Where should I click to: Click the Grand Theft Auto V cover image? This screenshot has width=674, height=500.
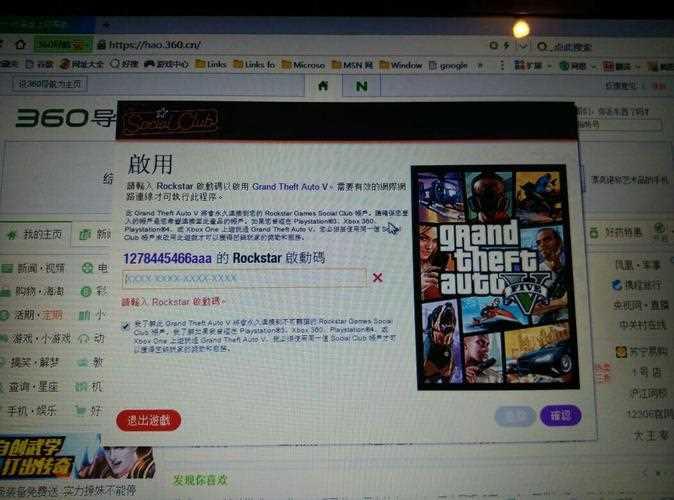(495, 277)
